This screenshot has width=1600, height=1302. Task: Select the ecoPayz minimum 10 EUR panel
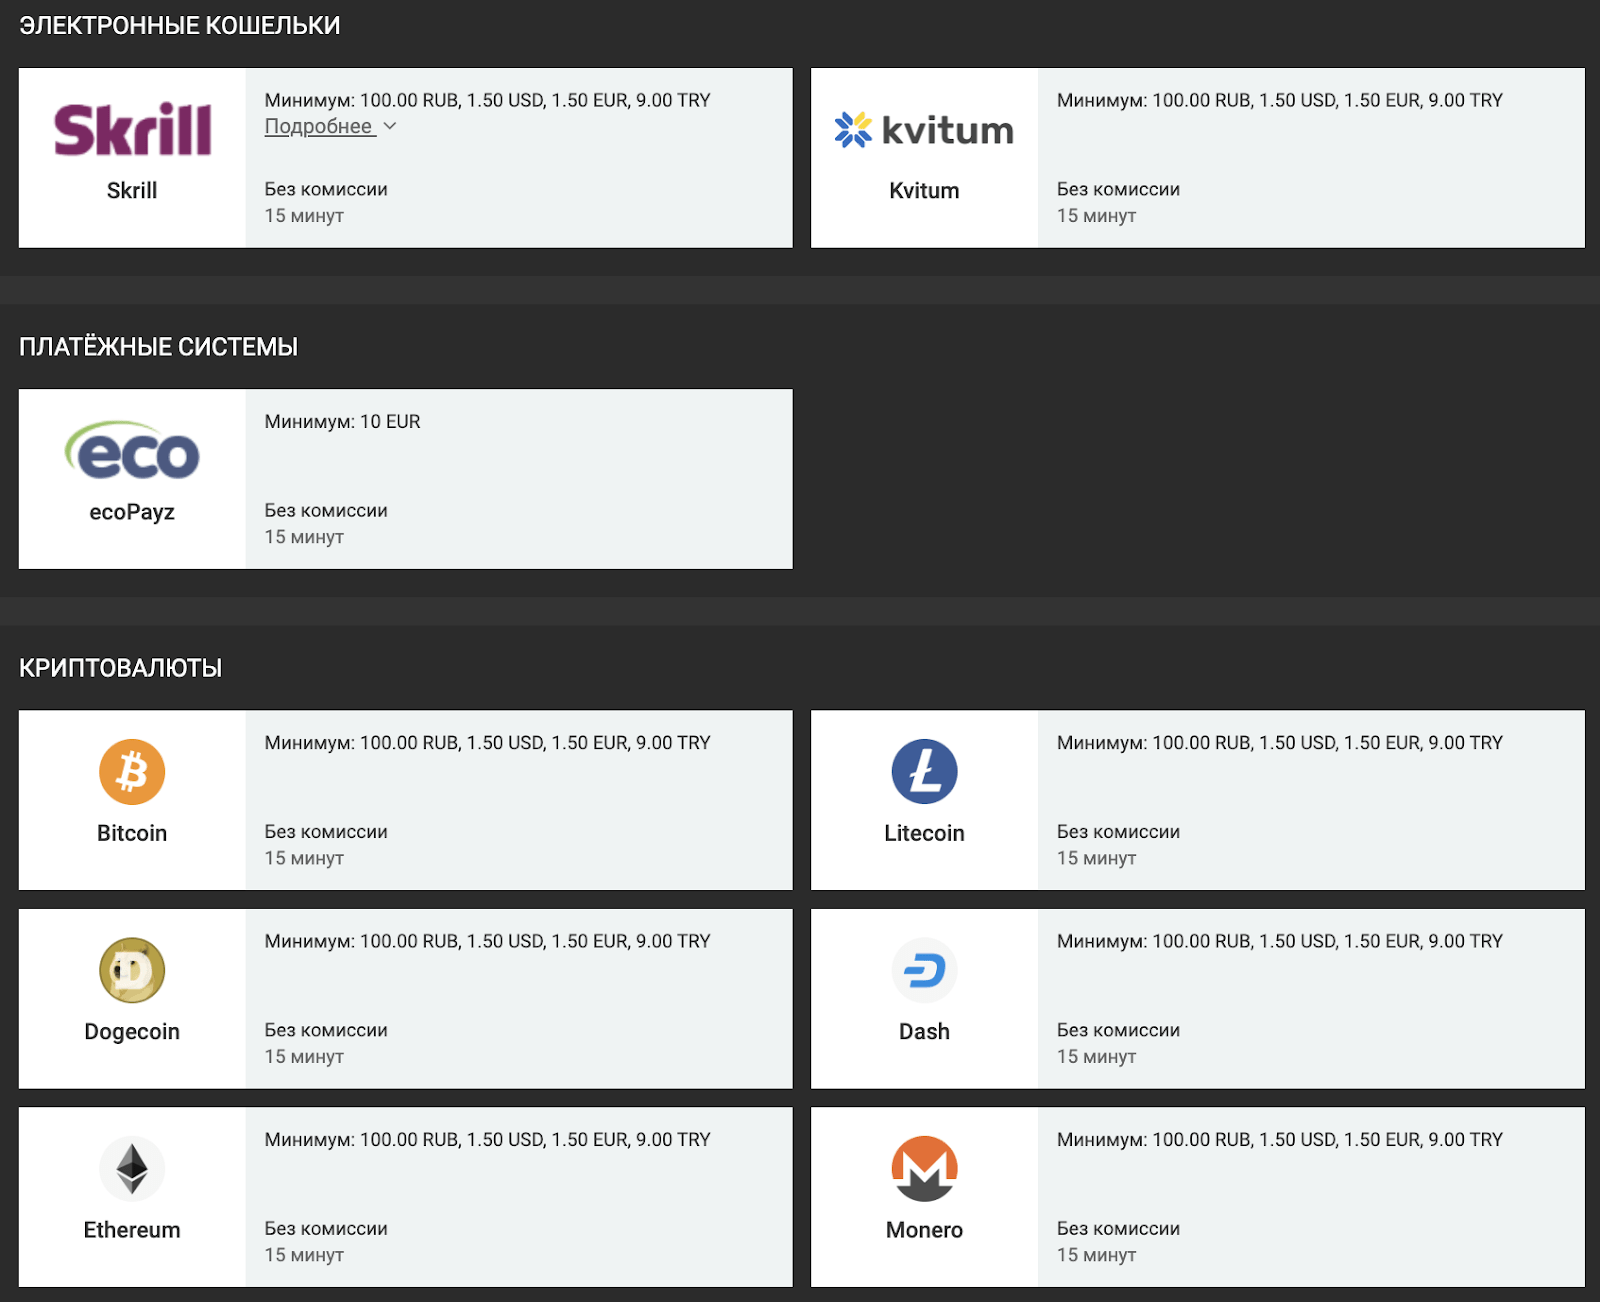pyautogui.click(x=519, y=479)
